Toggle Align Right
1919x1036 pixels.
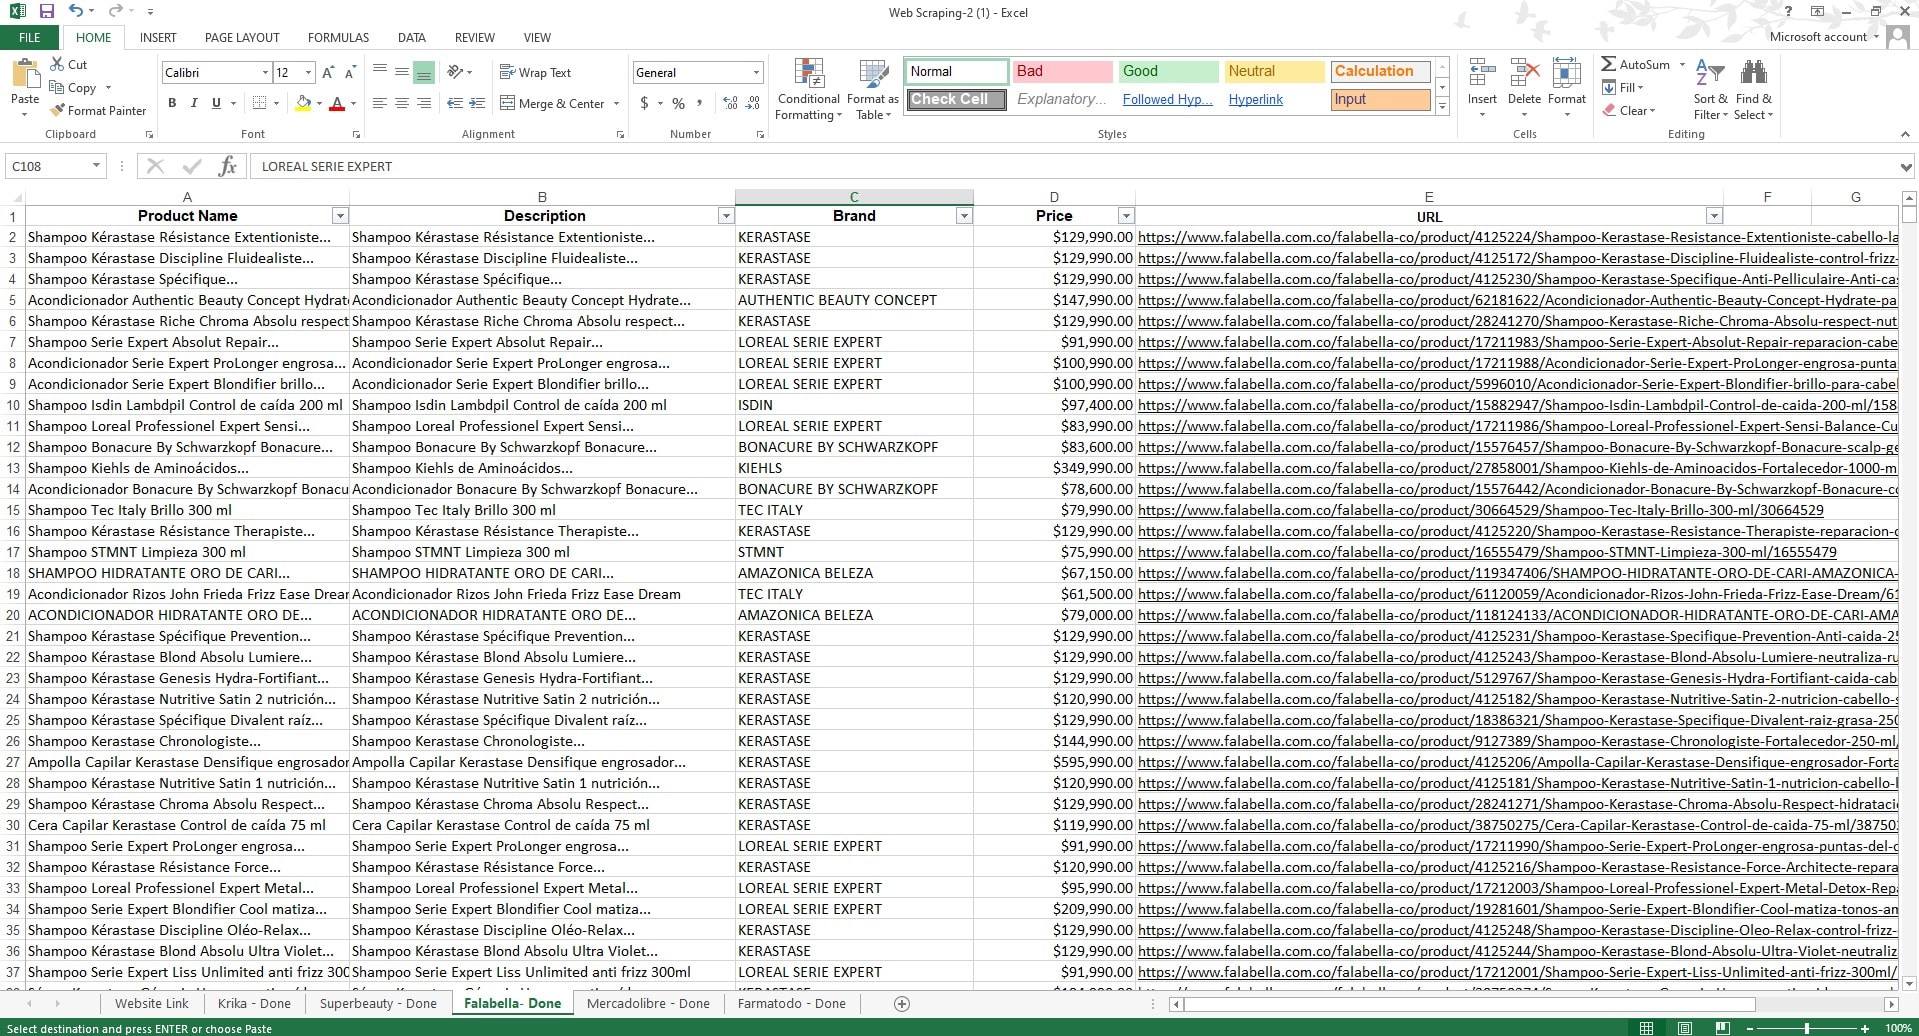pyautogui.click(x=424, y=103)
